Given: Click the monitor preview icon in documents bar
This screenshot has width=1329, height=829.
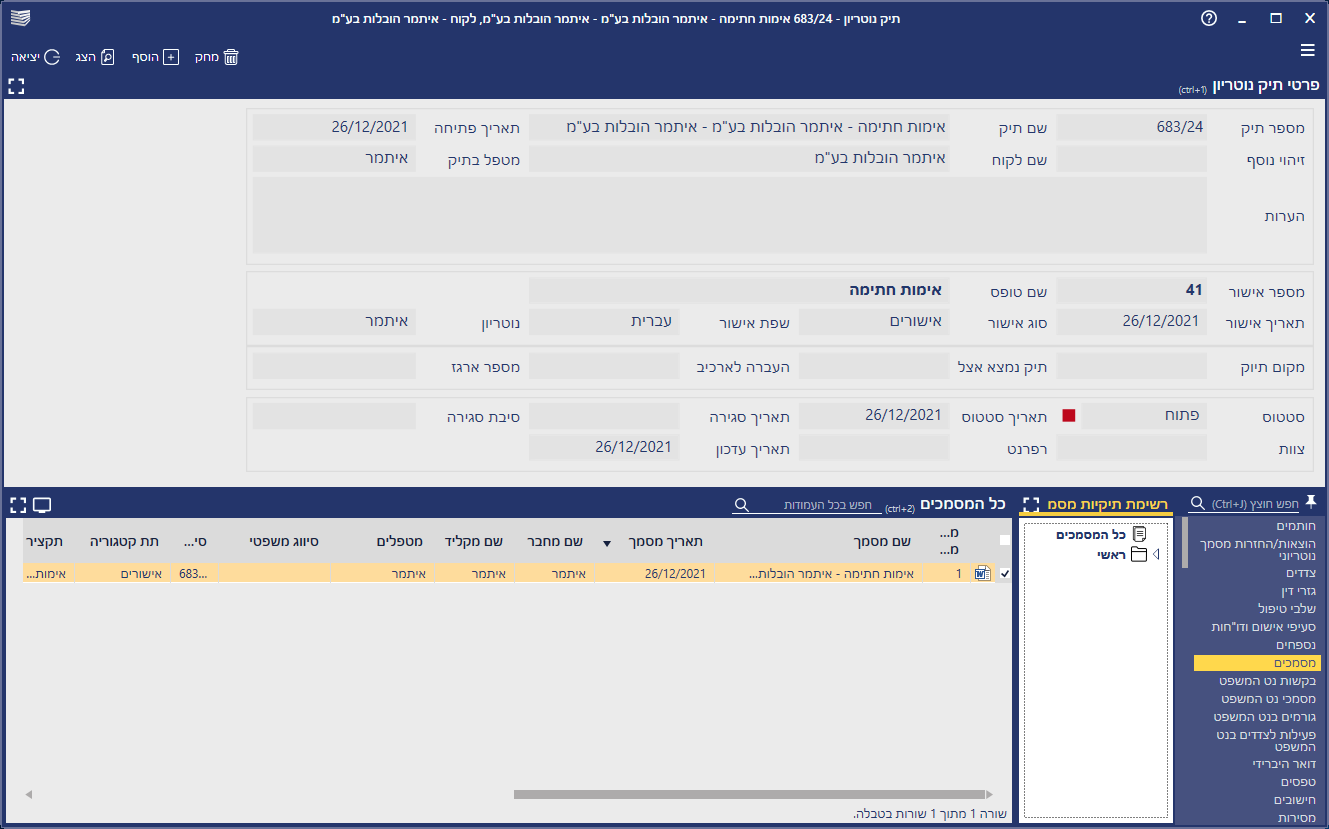Looking at the screenshot, I should (42, 504).
